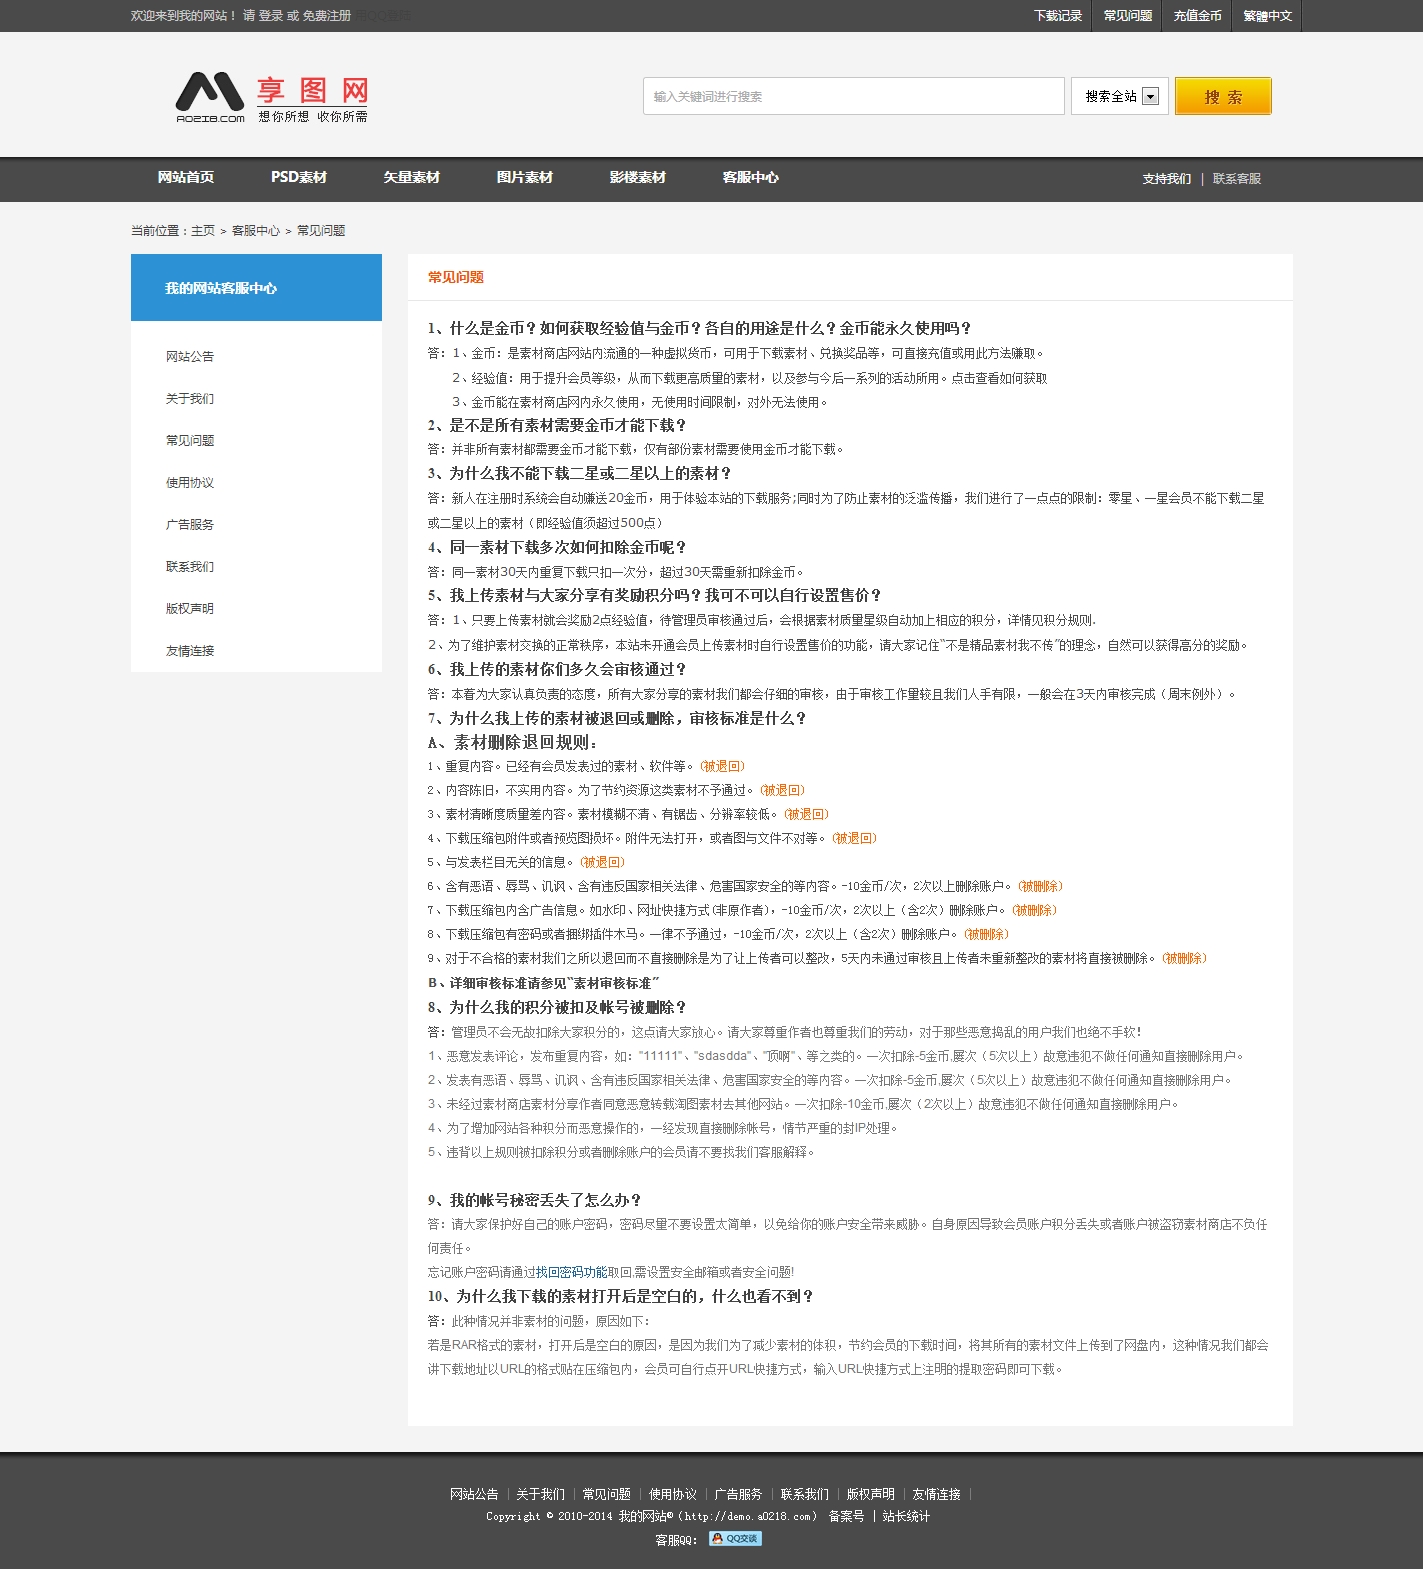Click 站长统计 in the footer
1423x1569 pixels.
[906, 1517]
